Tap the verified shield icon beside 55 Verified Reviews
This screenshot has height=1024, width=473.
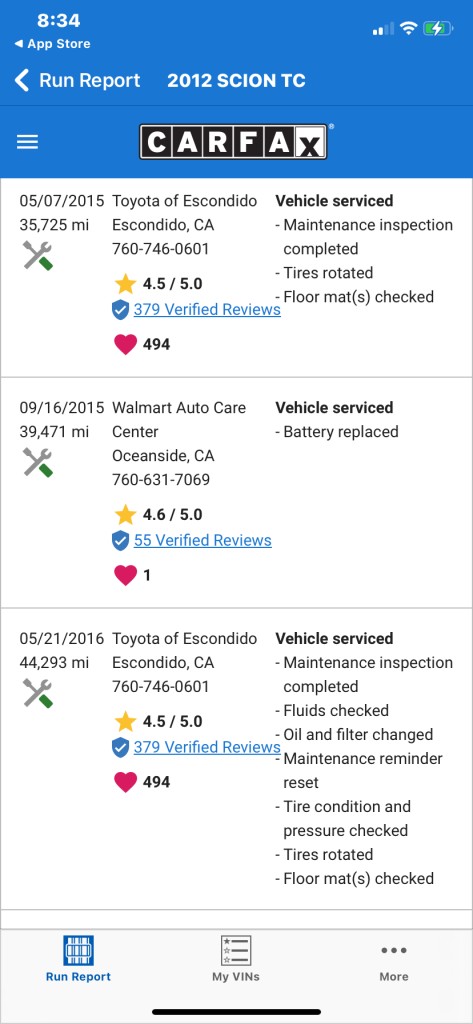coord(120,541)
